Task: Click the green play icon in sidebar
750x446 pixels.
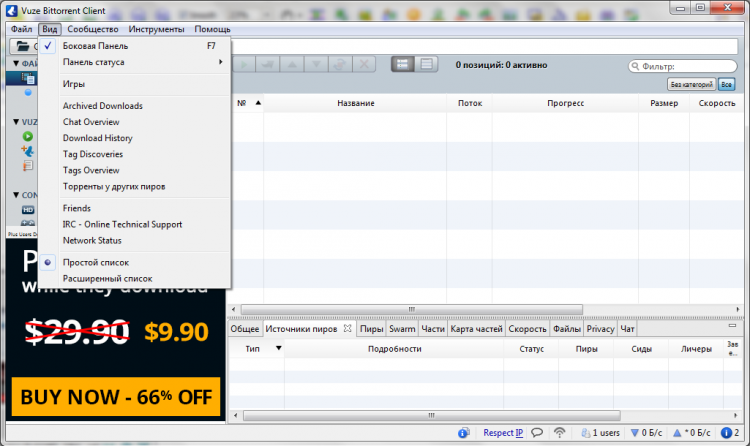Action: (x=28, y=136)
